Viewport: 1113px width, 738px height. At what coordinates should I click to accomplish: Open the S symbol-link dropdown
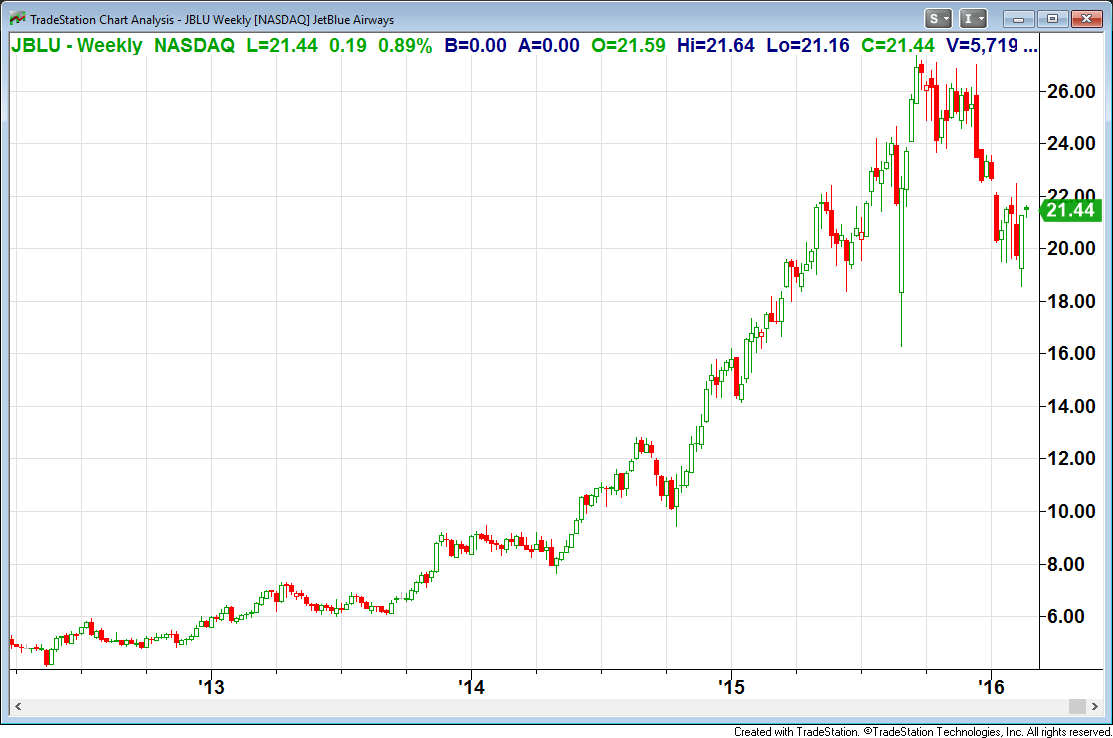tap(938, 19)
